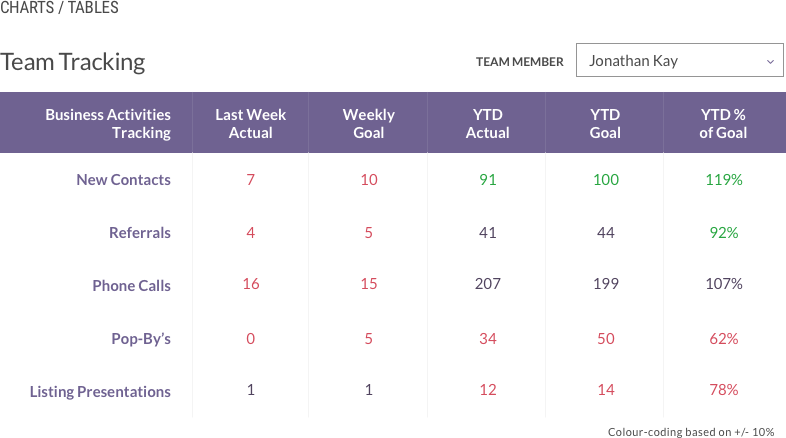This screenshot has width=786, height=438.
Task: Select the YTD Goal column header
Action: coord(605,123)
